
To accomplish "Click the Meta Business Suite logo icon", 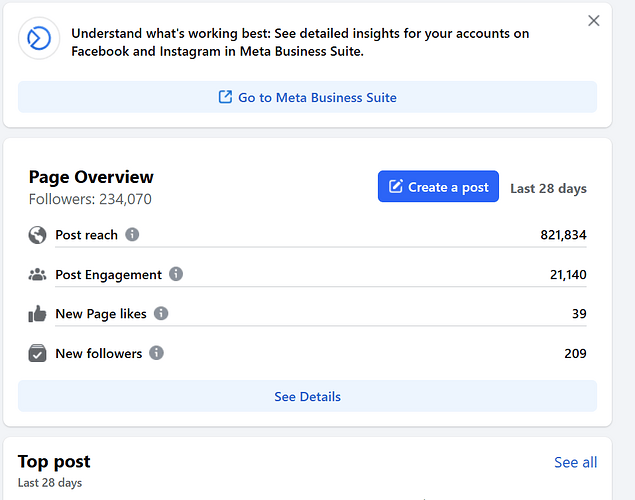I will click(x=39, y=38).
